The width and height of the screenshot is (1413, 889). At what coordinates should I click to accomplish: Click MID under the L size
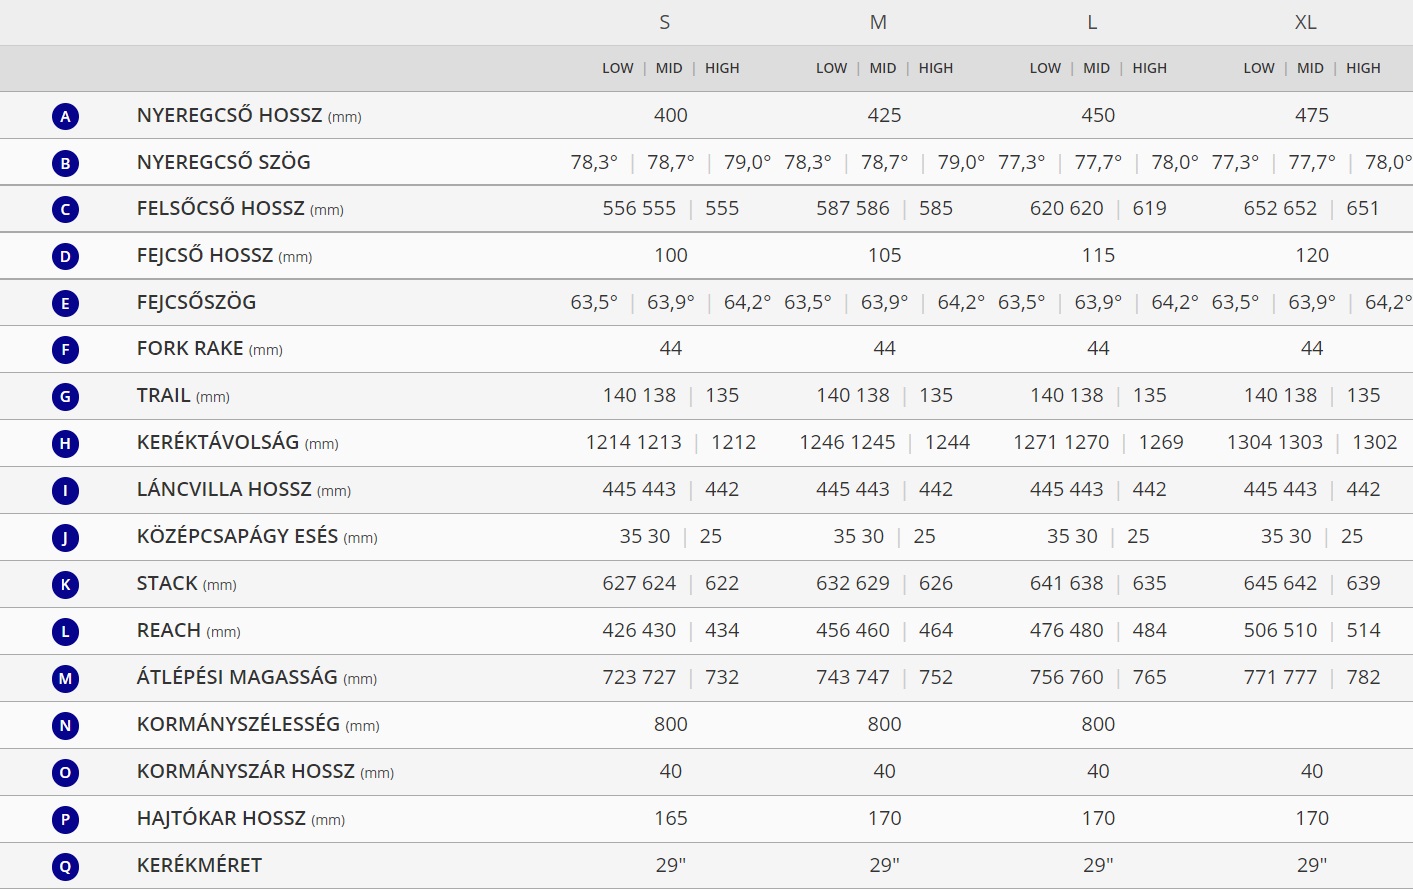pos(1097,68)
